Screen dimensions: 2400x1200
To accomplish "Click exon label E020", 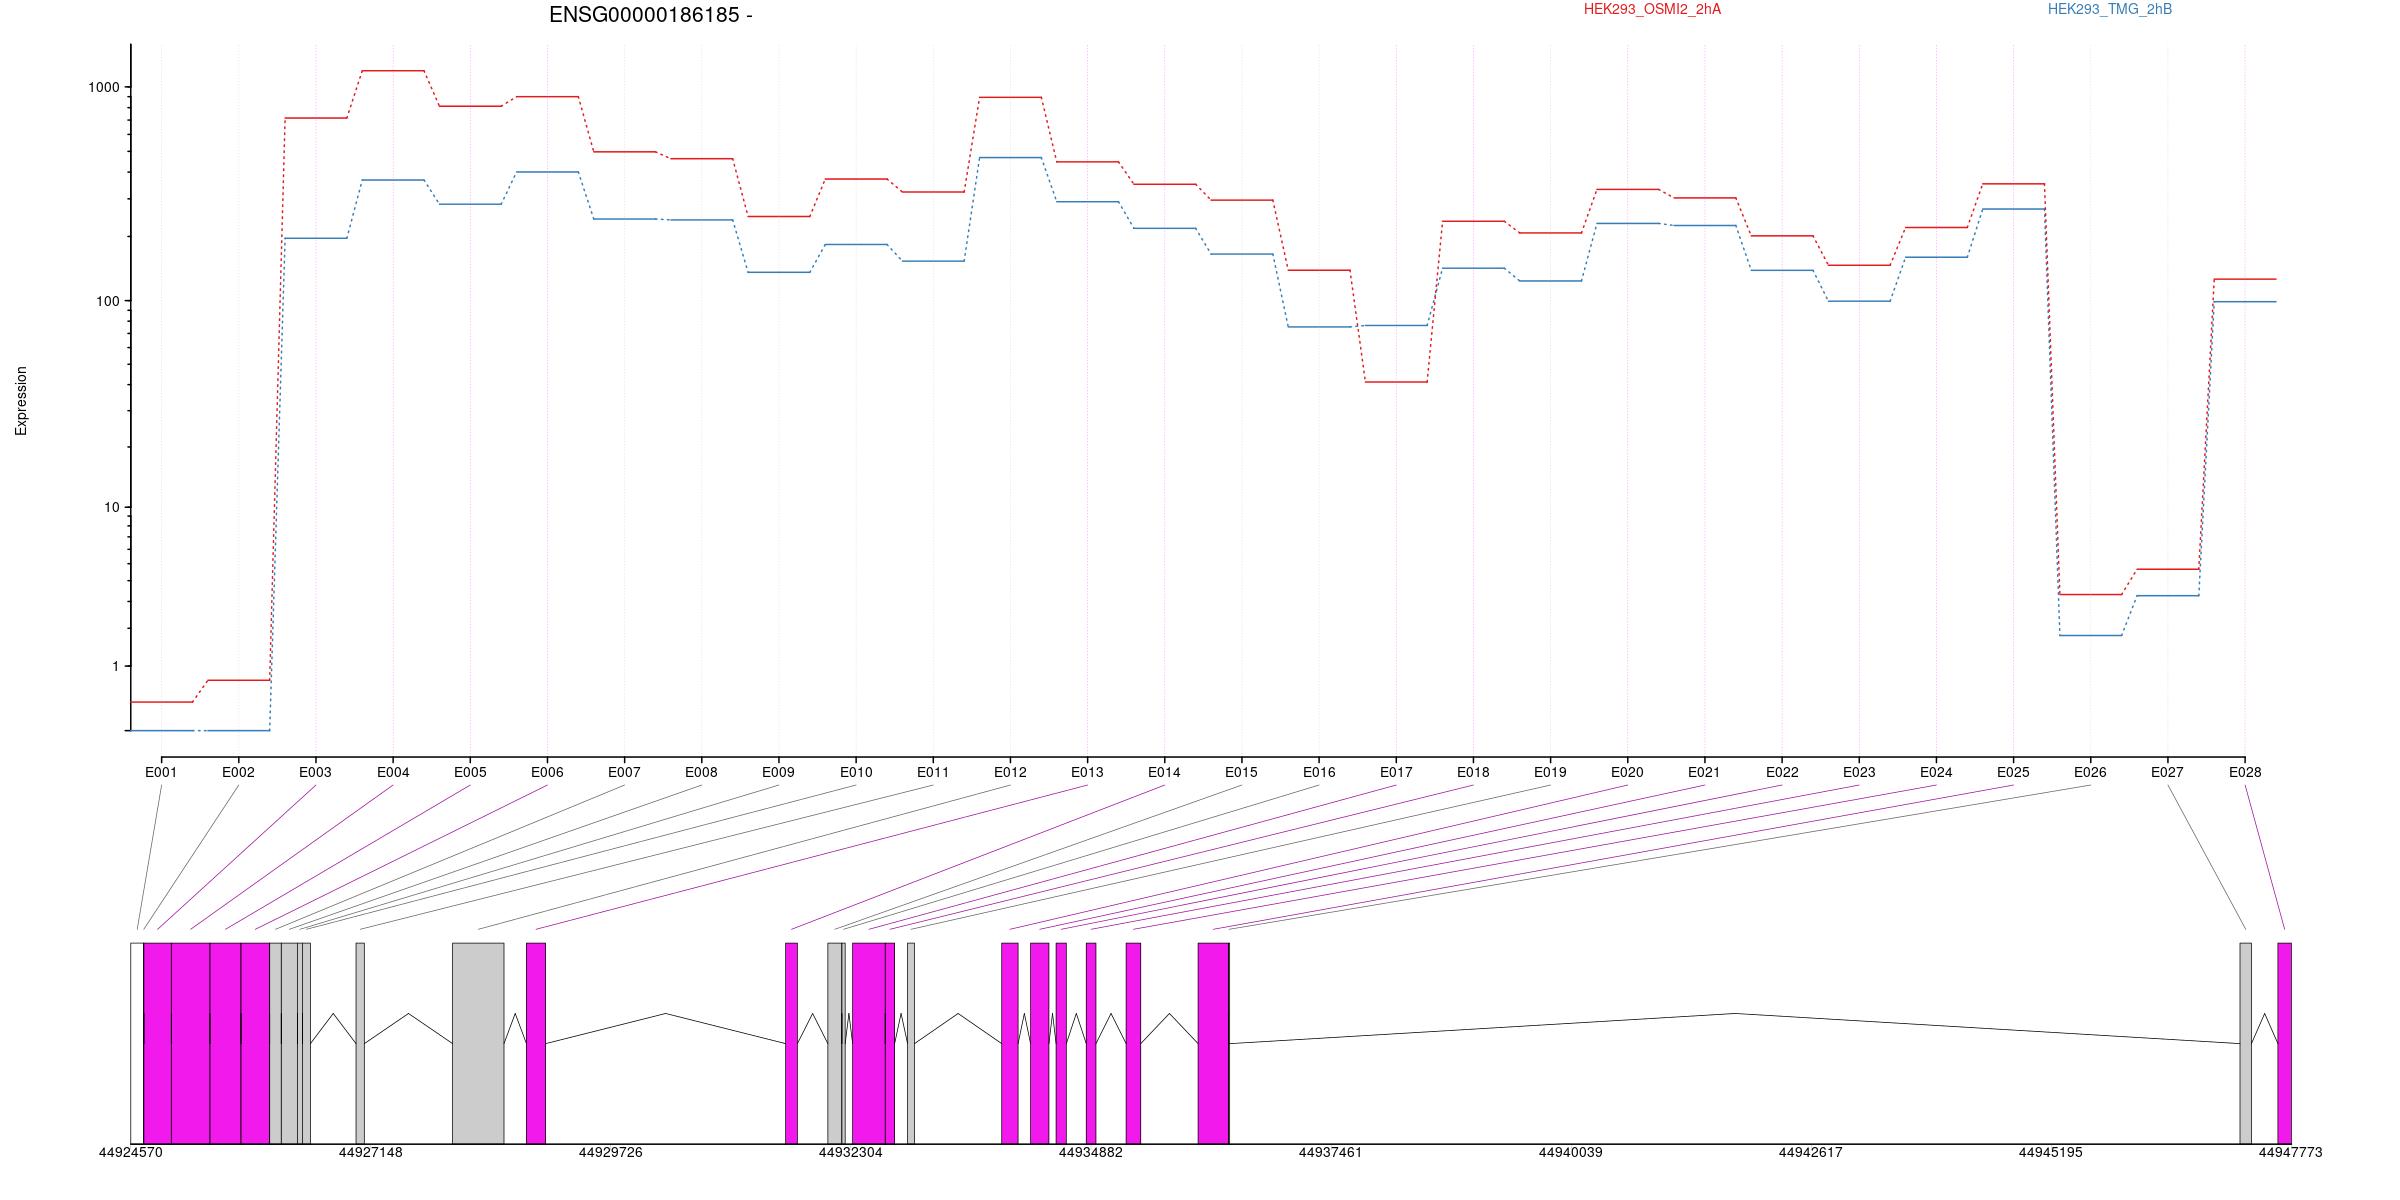I will 1627,772.
